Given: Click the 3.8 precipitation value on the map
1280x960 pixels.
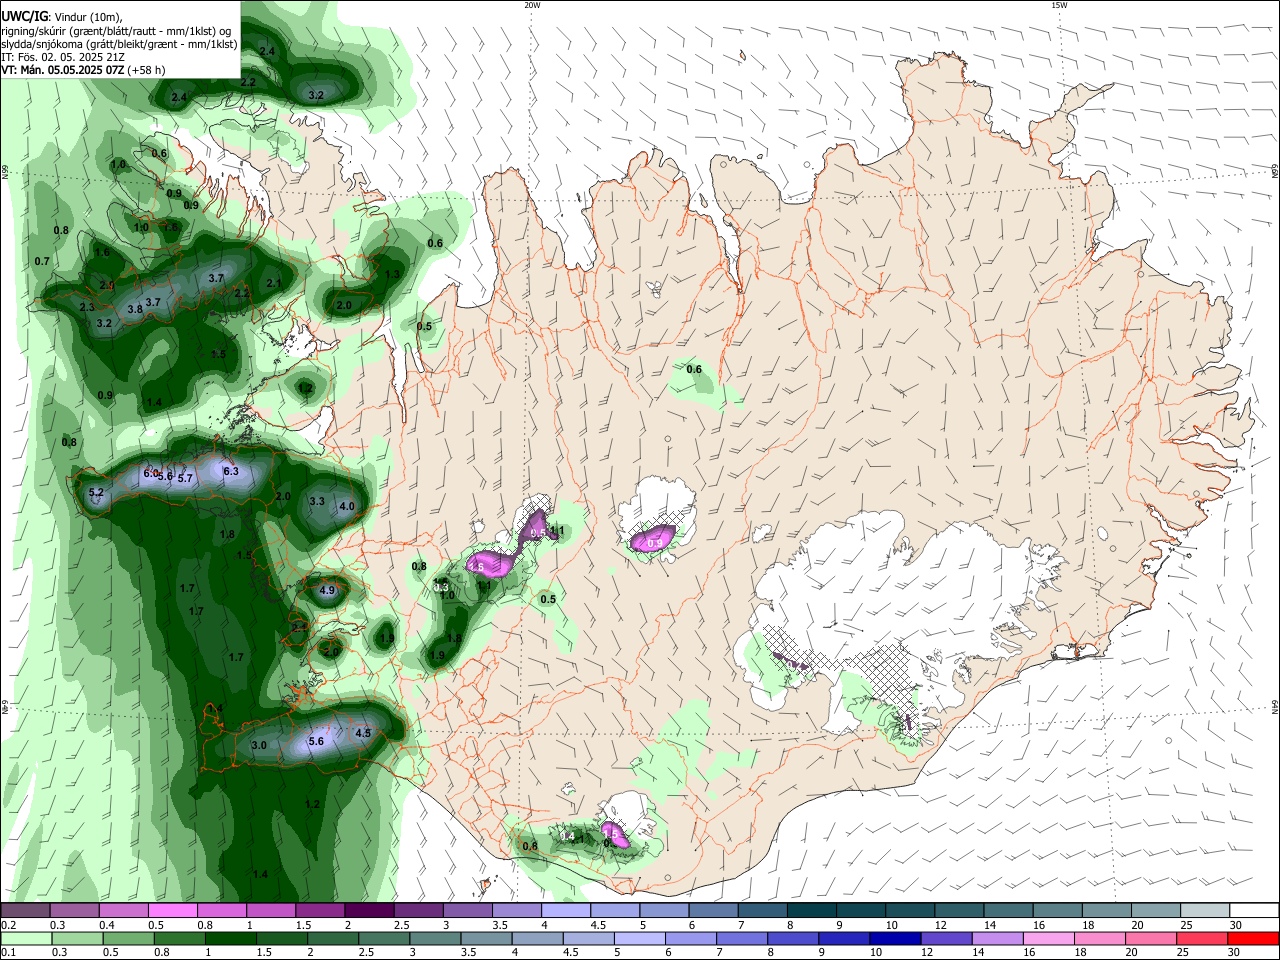Looking at the screenshot, I should 135,309.
